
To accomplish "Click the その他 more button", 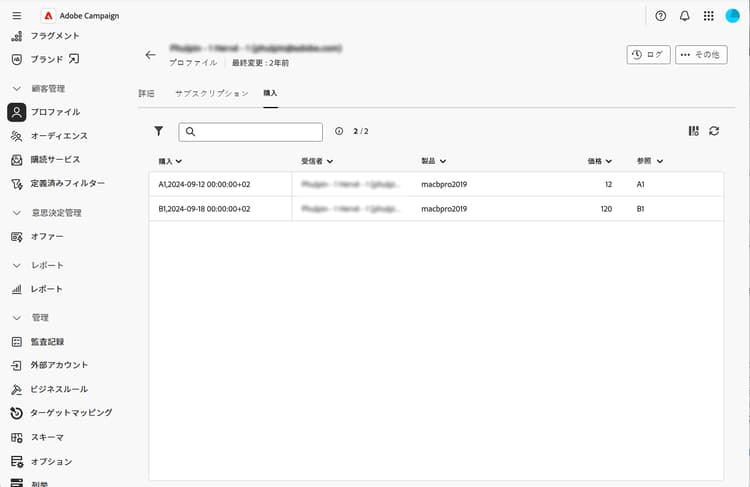I will coord(701,55).
